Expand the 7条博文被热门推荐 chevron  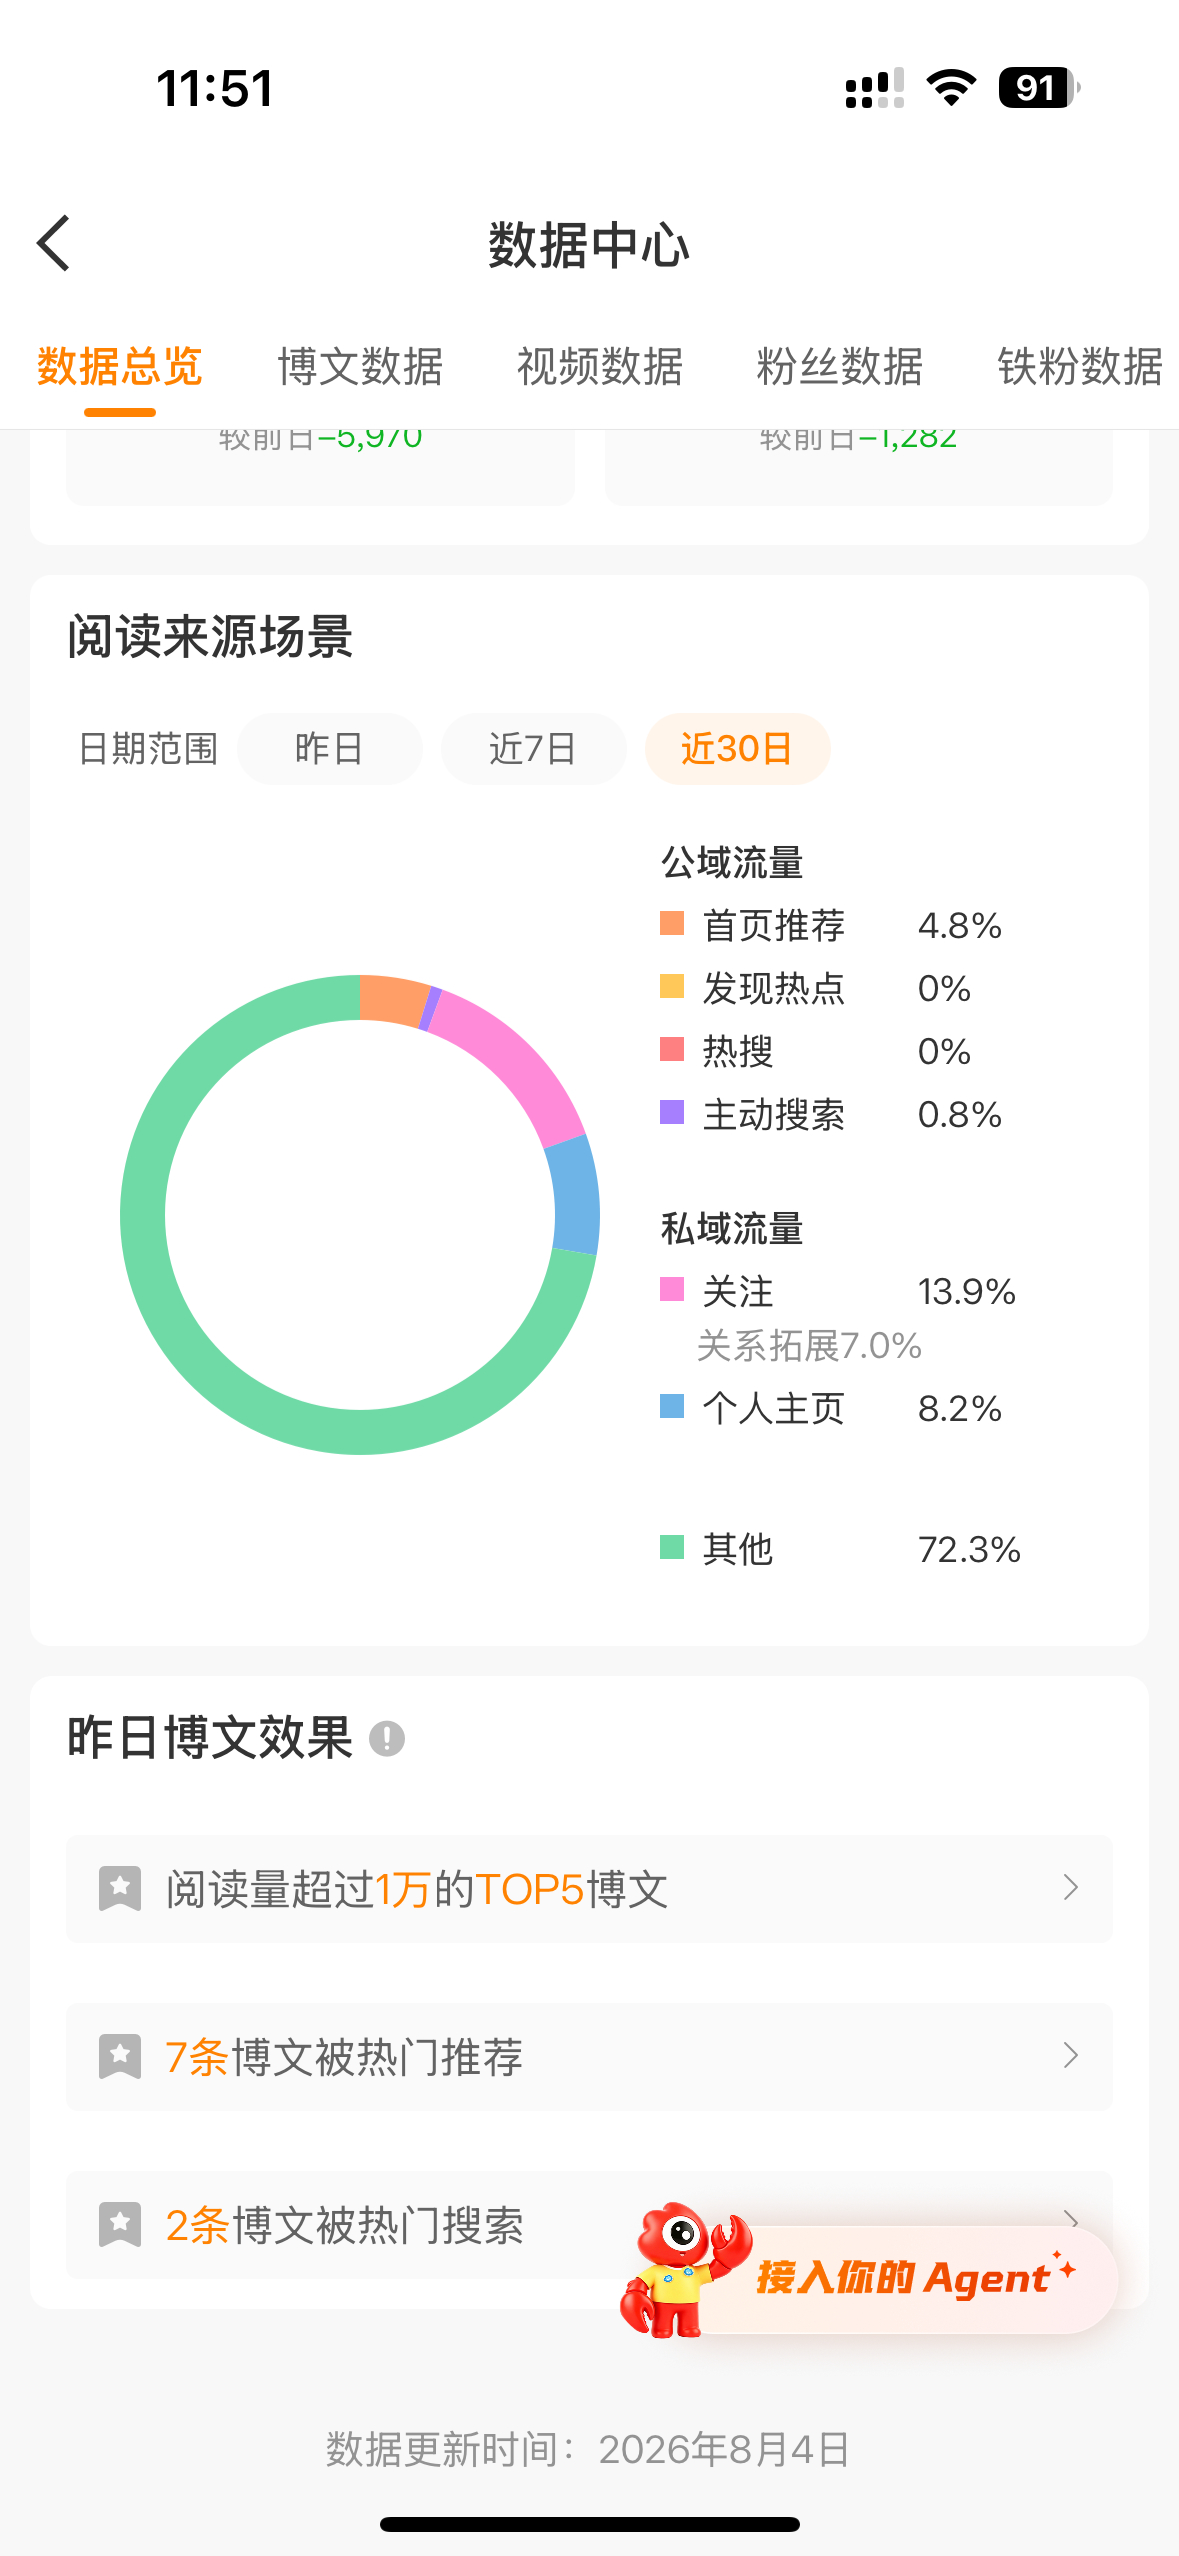[x=1070, y=2056]
